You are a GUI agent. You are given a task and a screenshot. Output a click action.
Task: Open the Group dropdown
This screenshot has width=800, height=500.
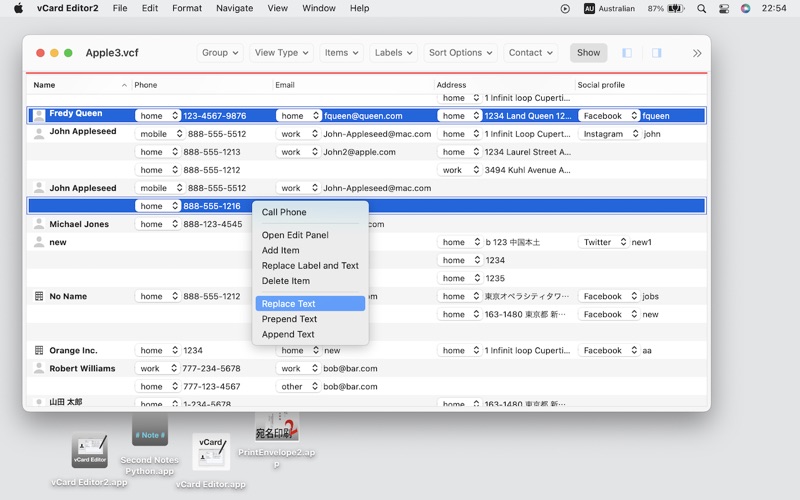(x=220, y=53)
